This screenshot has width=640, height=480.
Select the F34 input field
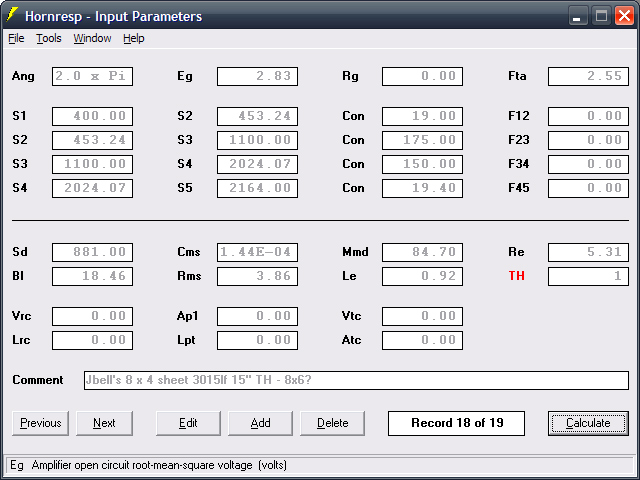point(588,164)
